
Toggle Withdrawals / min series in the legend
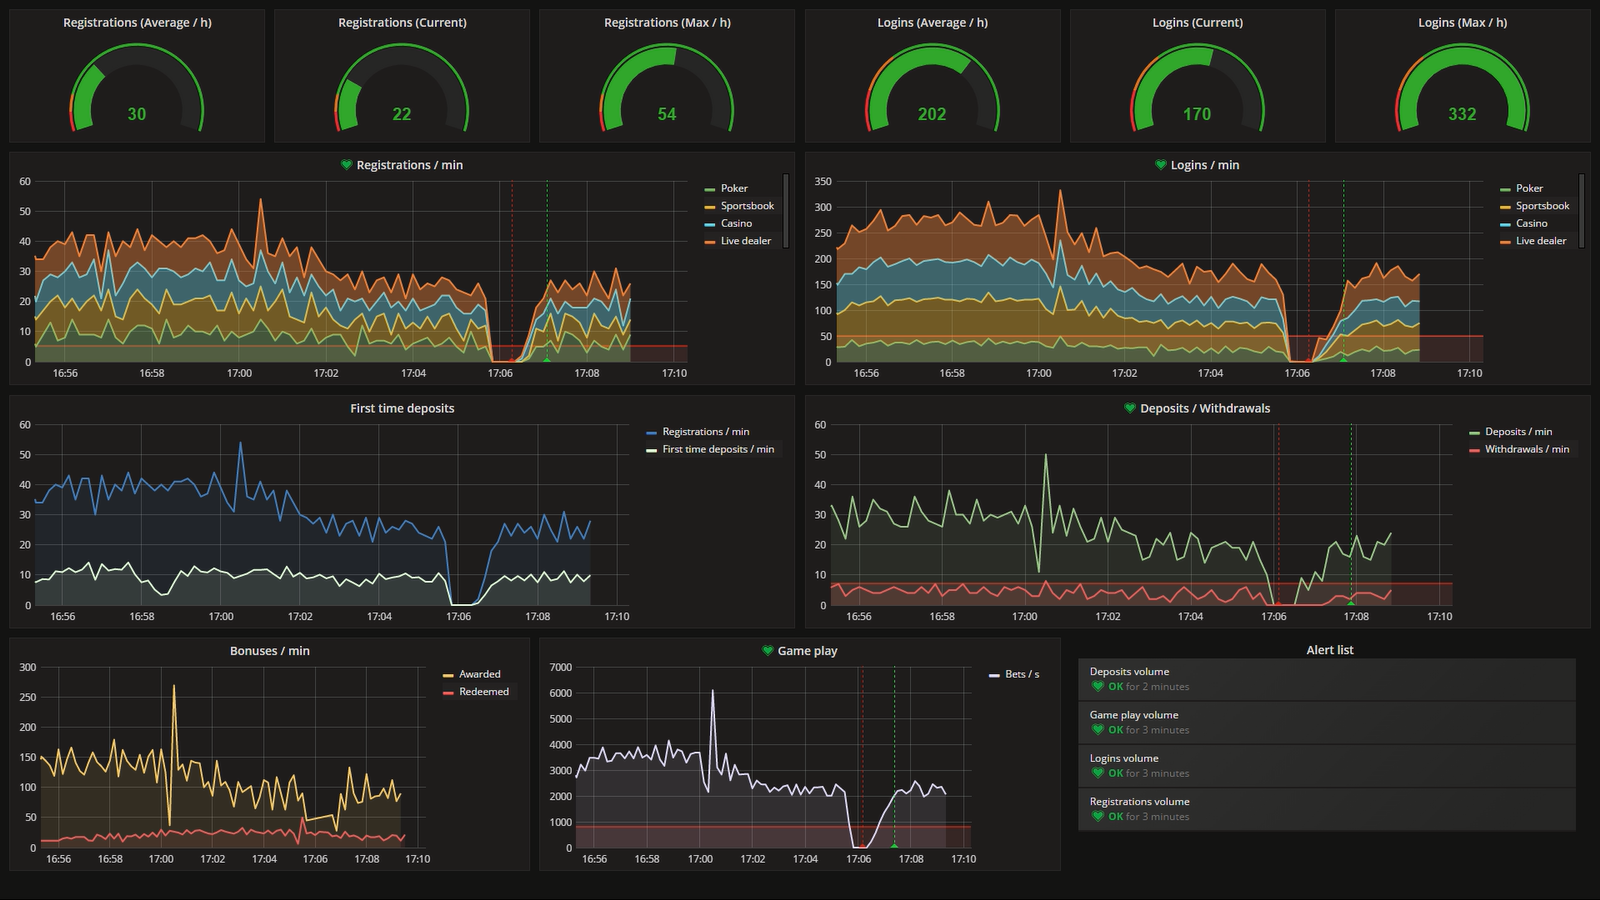(x=1526, y=449)
